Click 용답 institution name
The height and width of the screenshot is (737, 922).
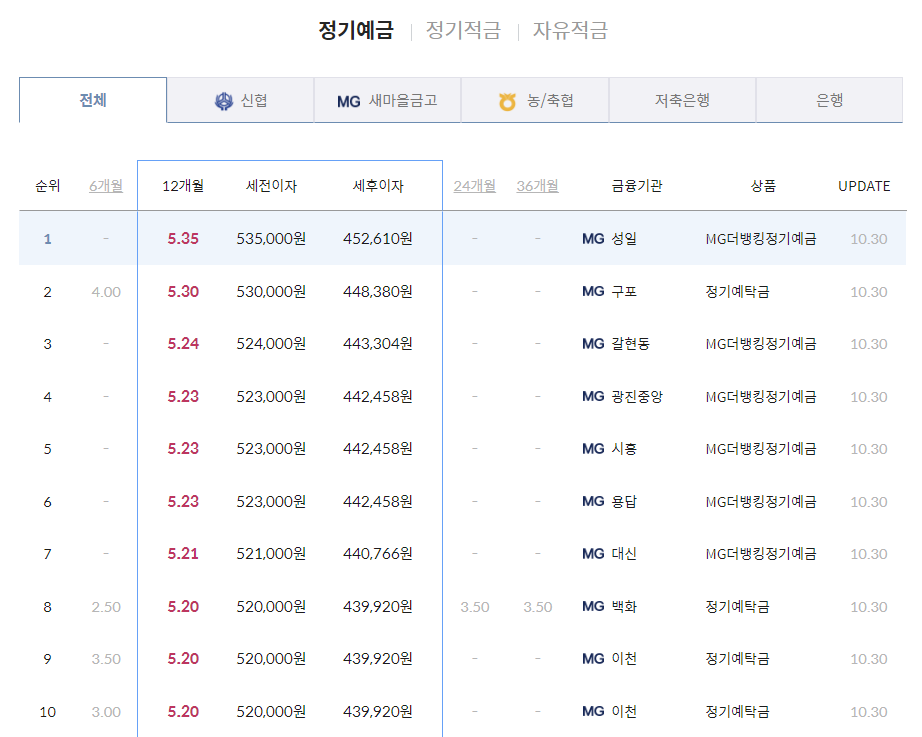coord(624,501)
